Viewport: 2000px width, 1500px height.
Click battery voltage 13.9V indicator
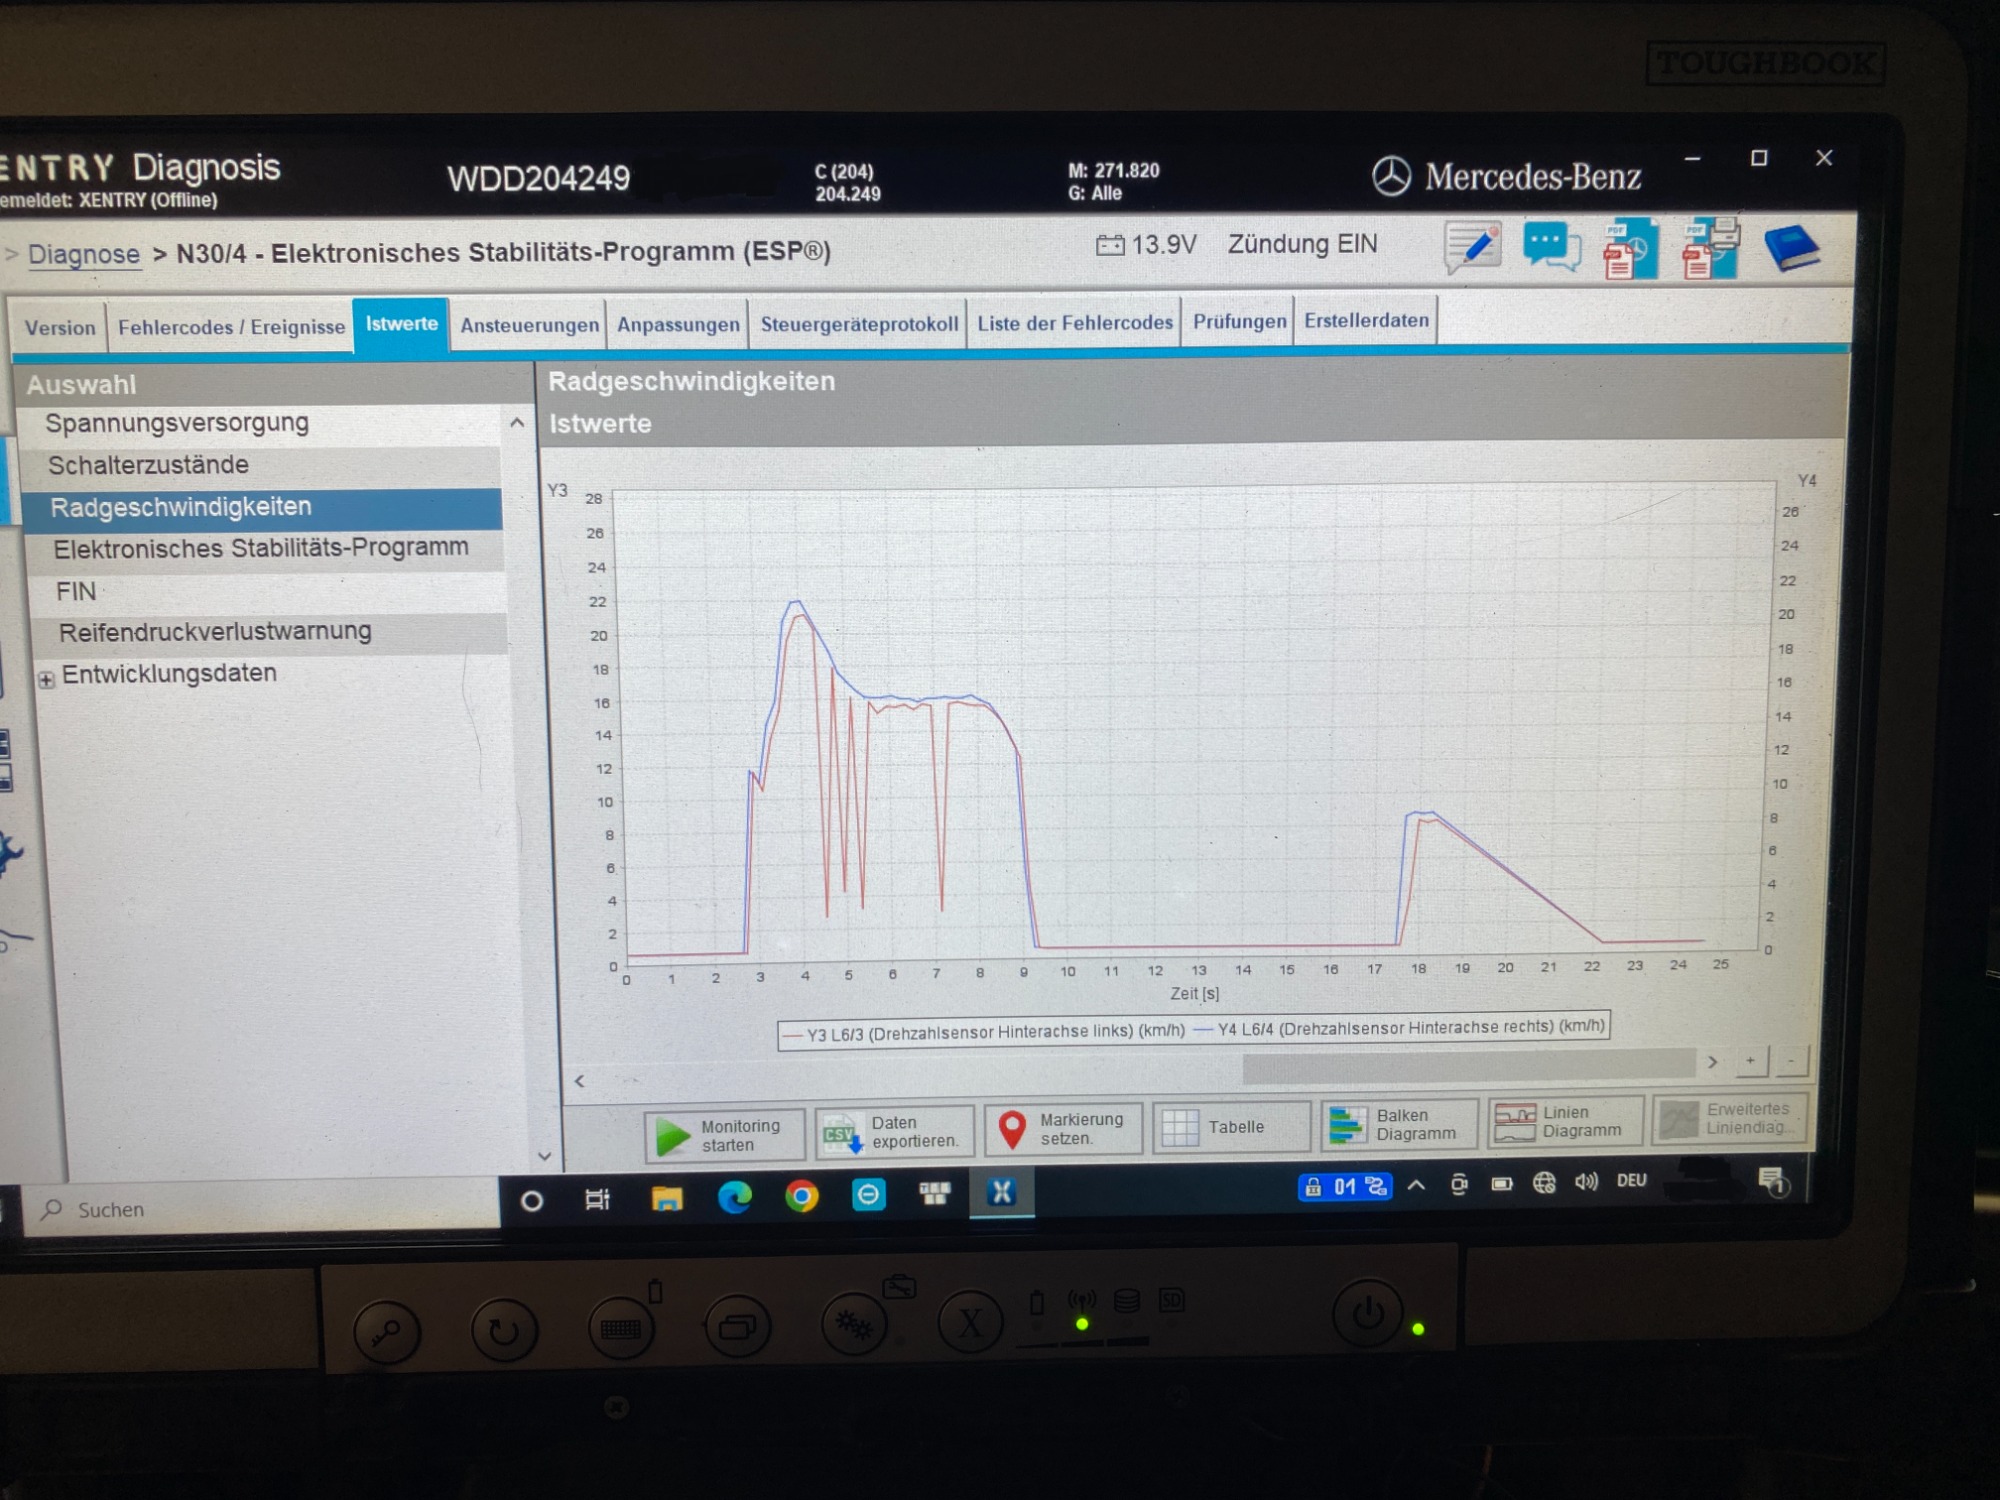1146,245
